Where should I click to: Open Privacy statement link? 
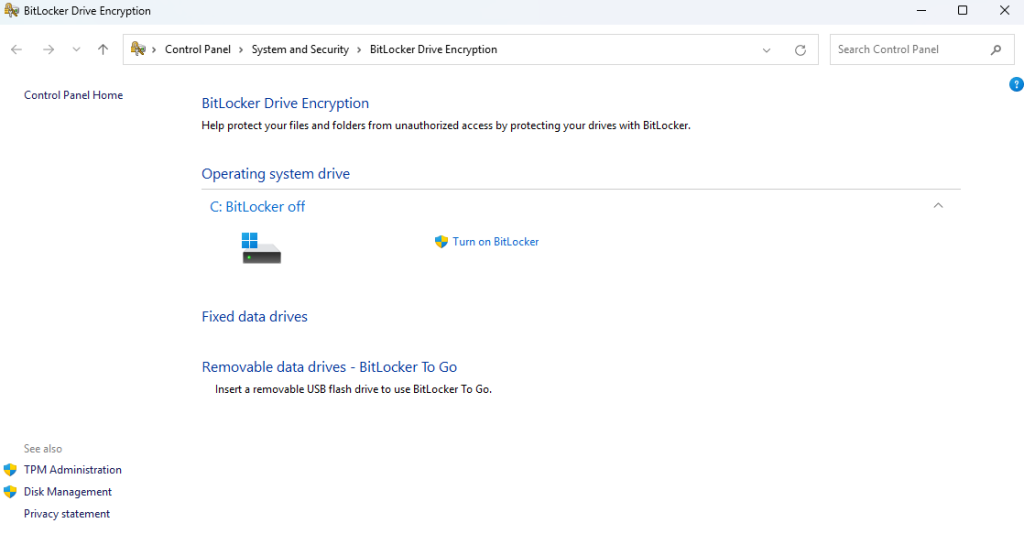67,514
